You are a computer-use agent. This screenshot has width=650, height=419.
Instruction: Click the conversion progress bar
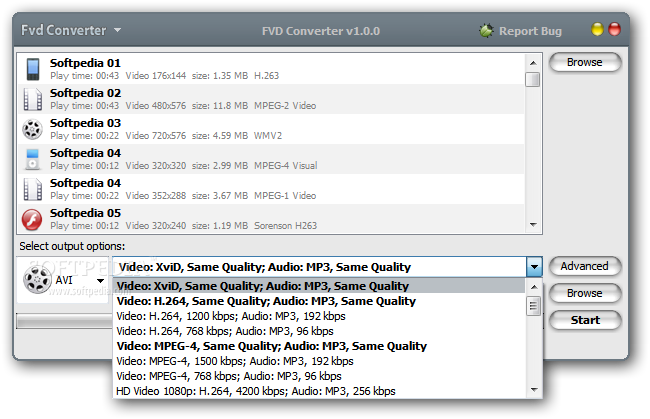tap(64, 321)
